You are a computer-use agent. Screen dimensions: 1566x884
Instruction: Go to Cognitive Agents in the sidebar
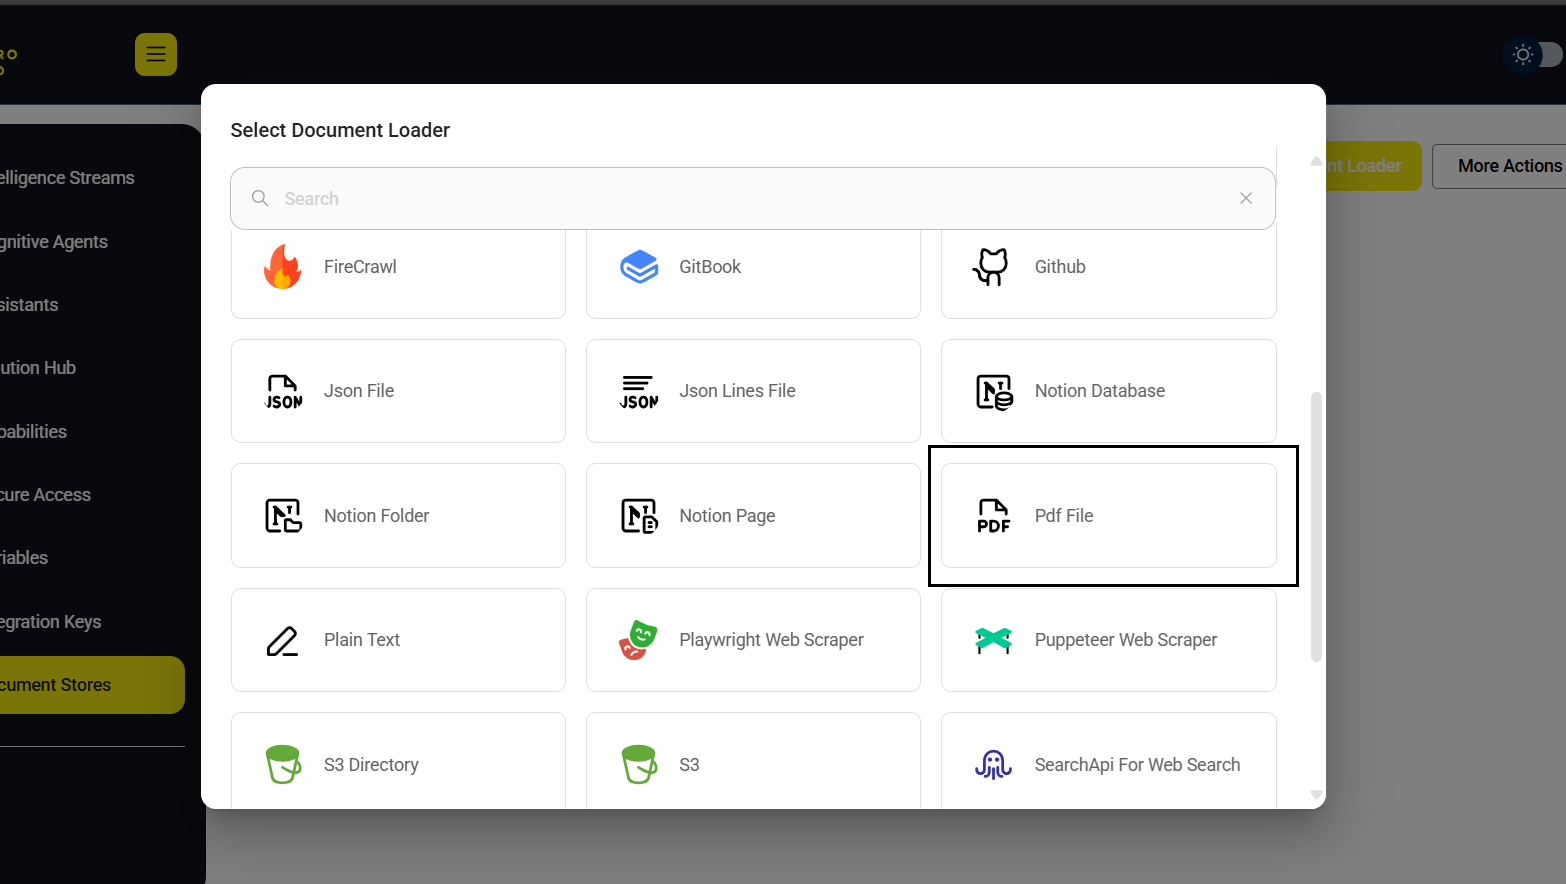60,242
